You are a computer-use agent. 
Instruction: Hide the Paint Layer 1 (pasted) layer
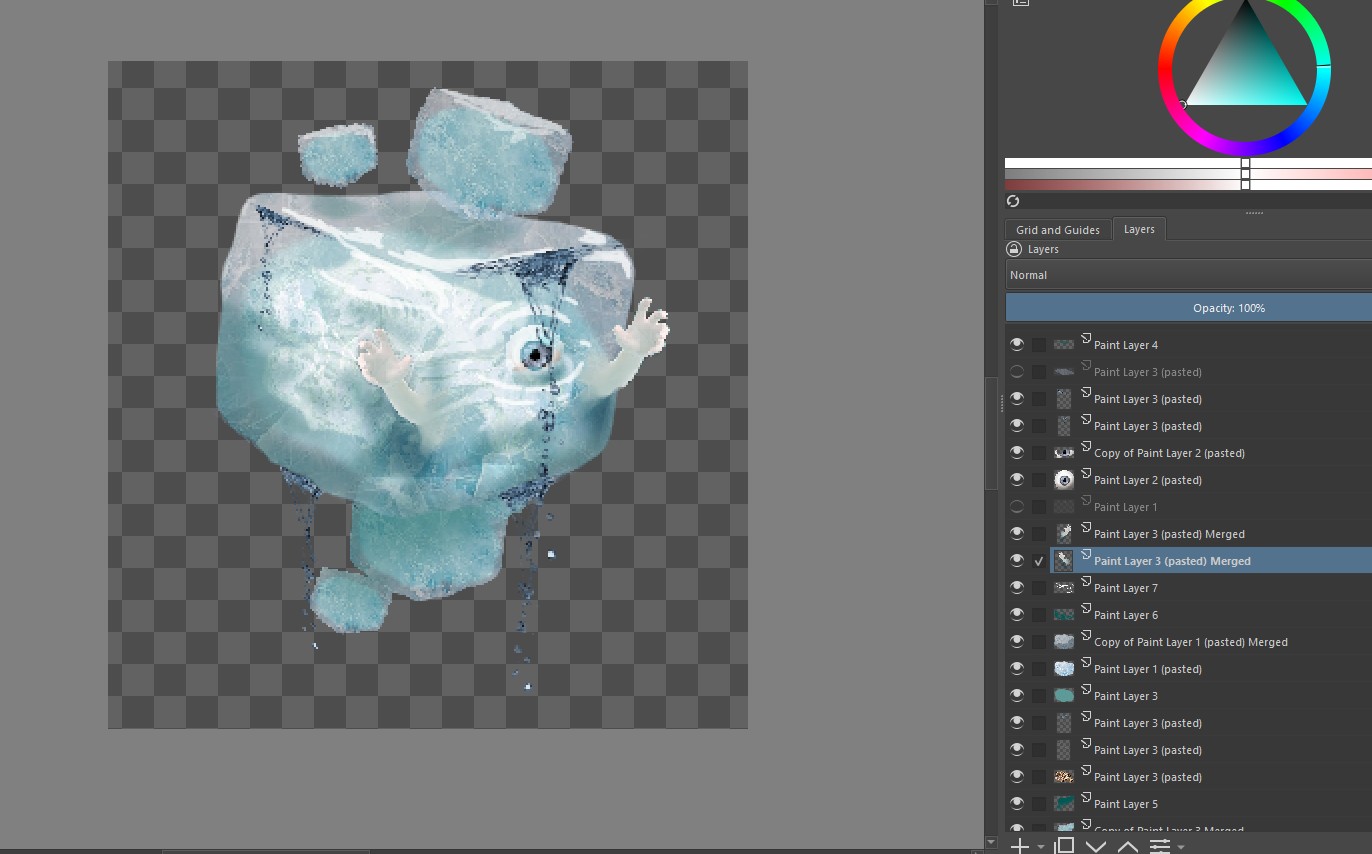[1017, 669]
